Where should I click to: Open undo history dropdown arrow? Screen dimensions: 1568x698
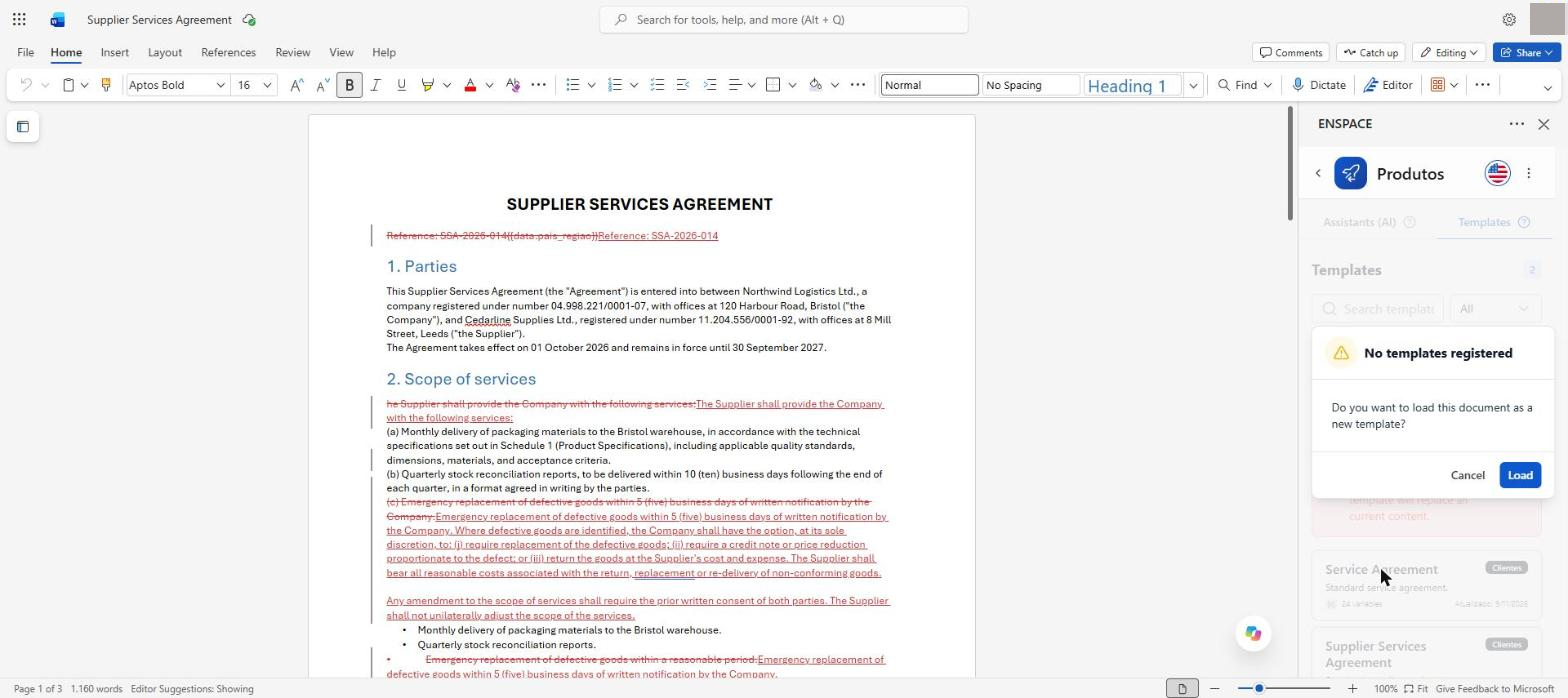pos(44,85)
